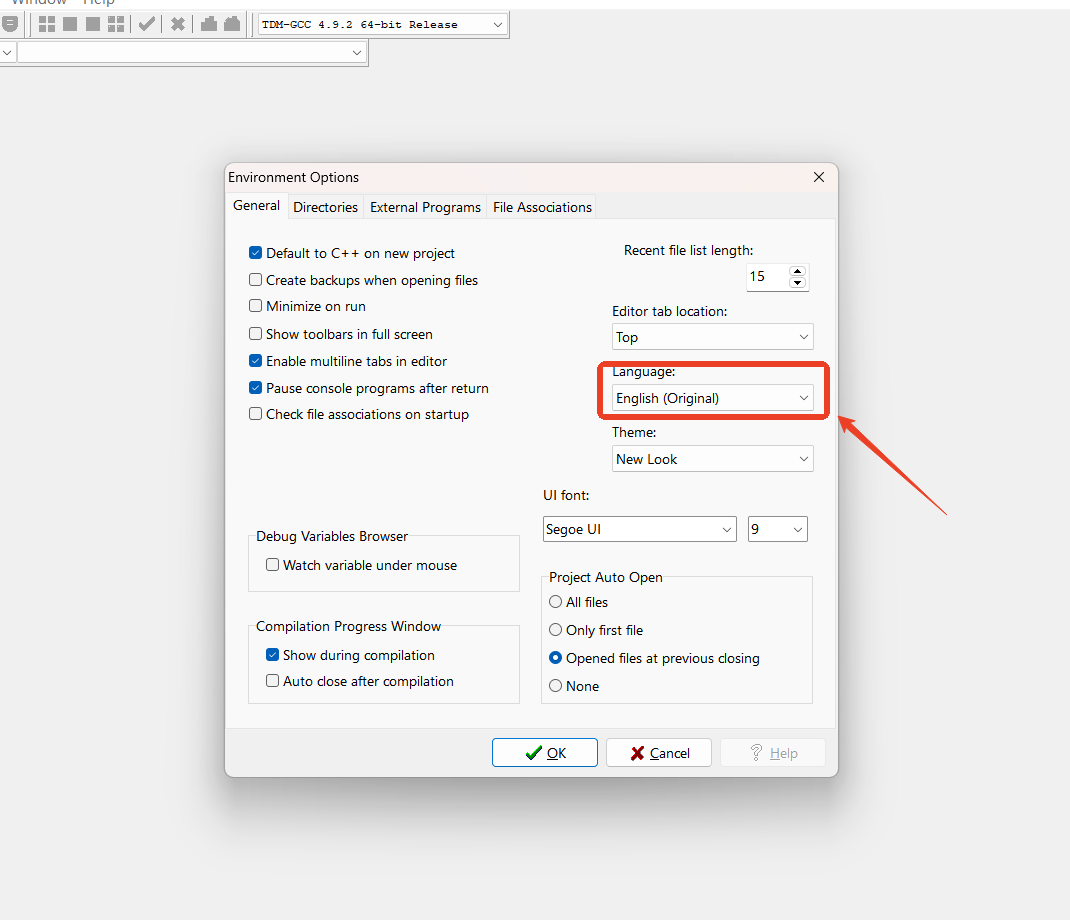Click the Run toolbar icon
Image resolution: width=1070 pixels, height=920 pixels.
click(x=70, y=25)
